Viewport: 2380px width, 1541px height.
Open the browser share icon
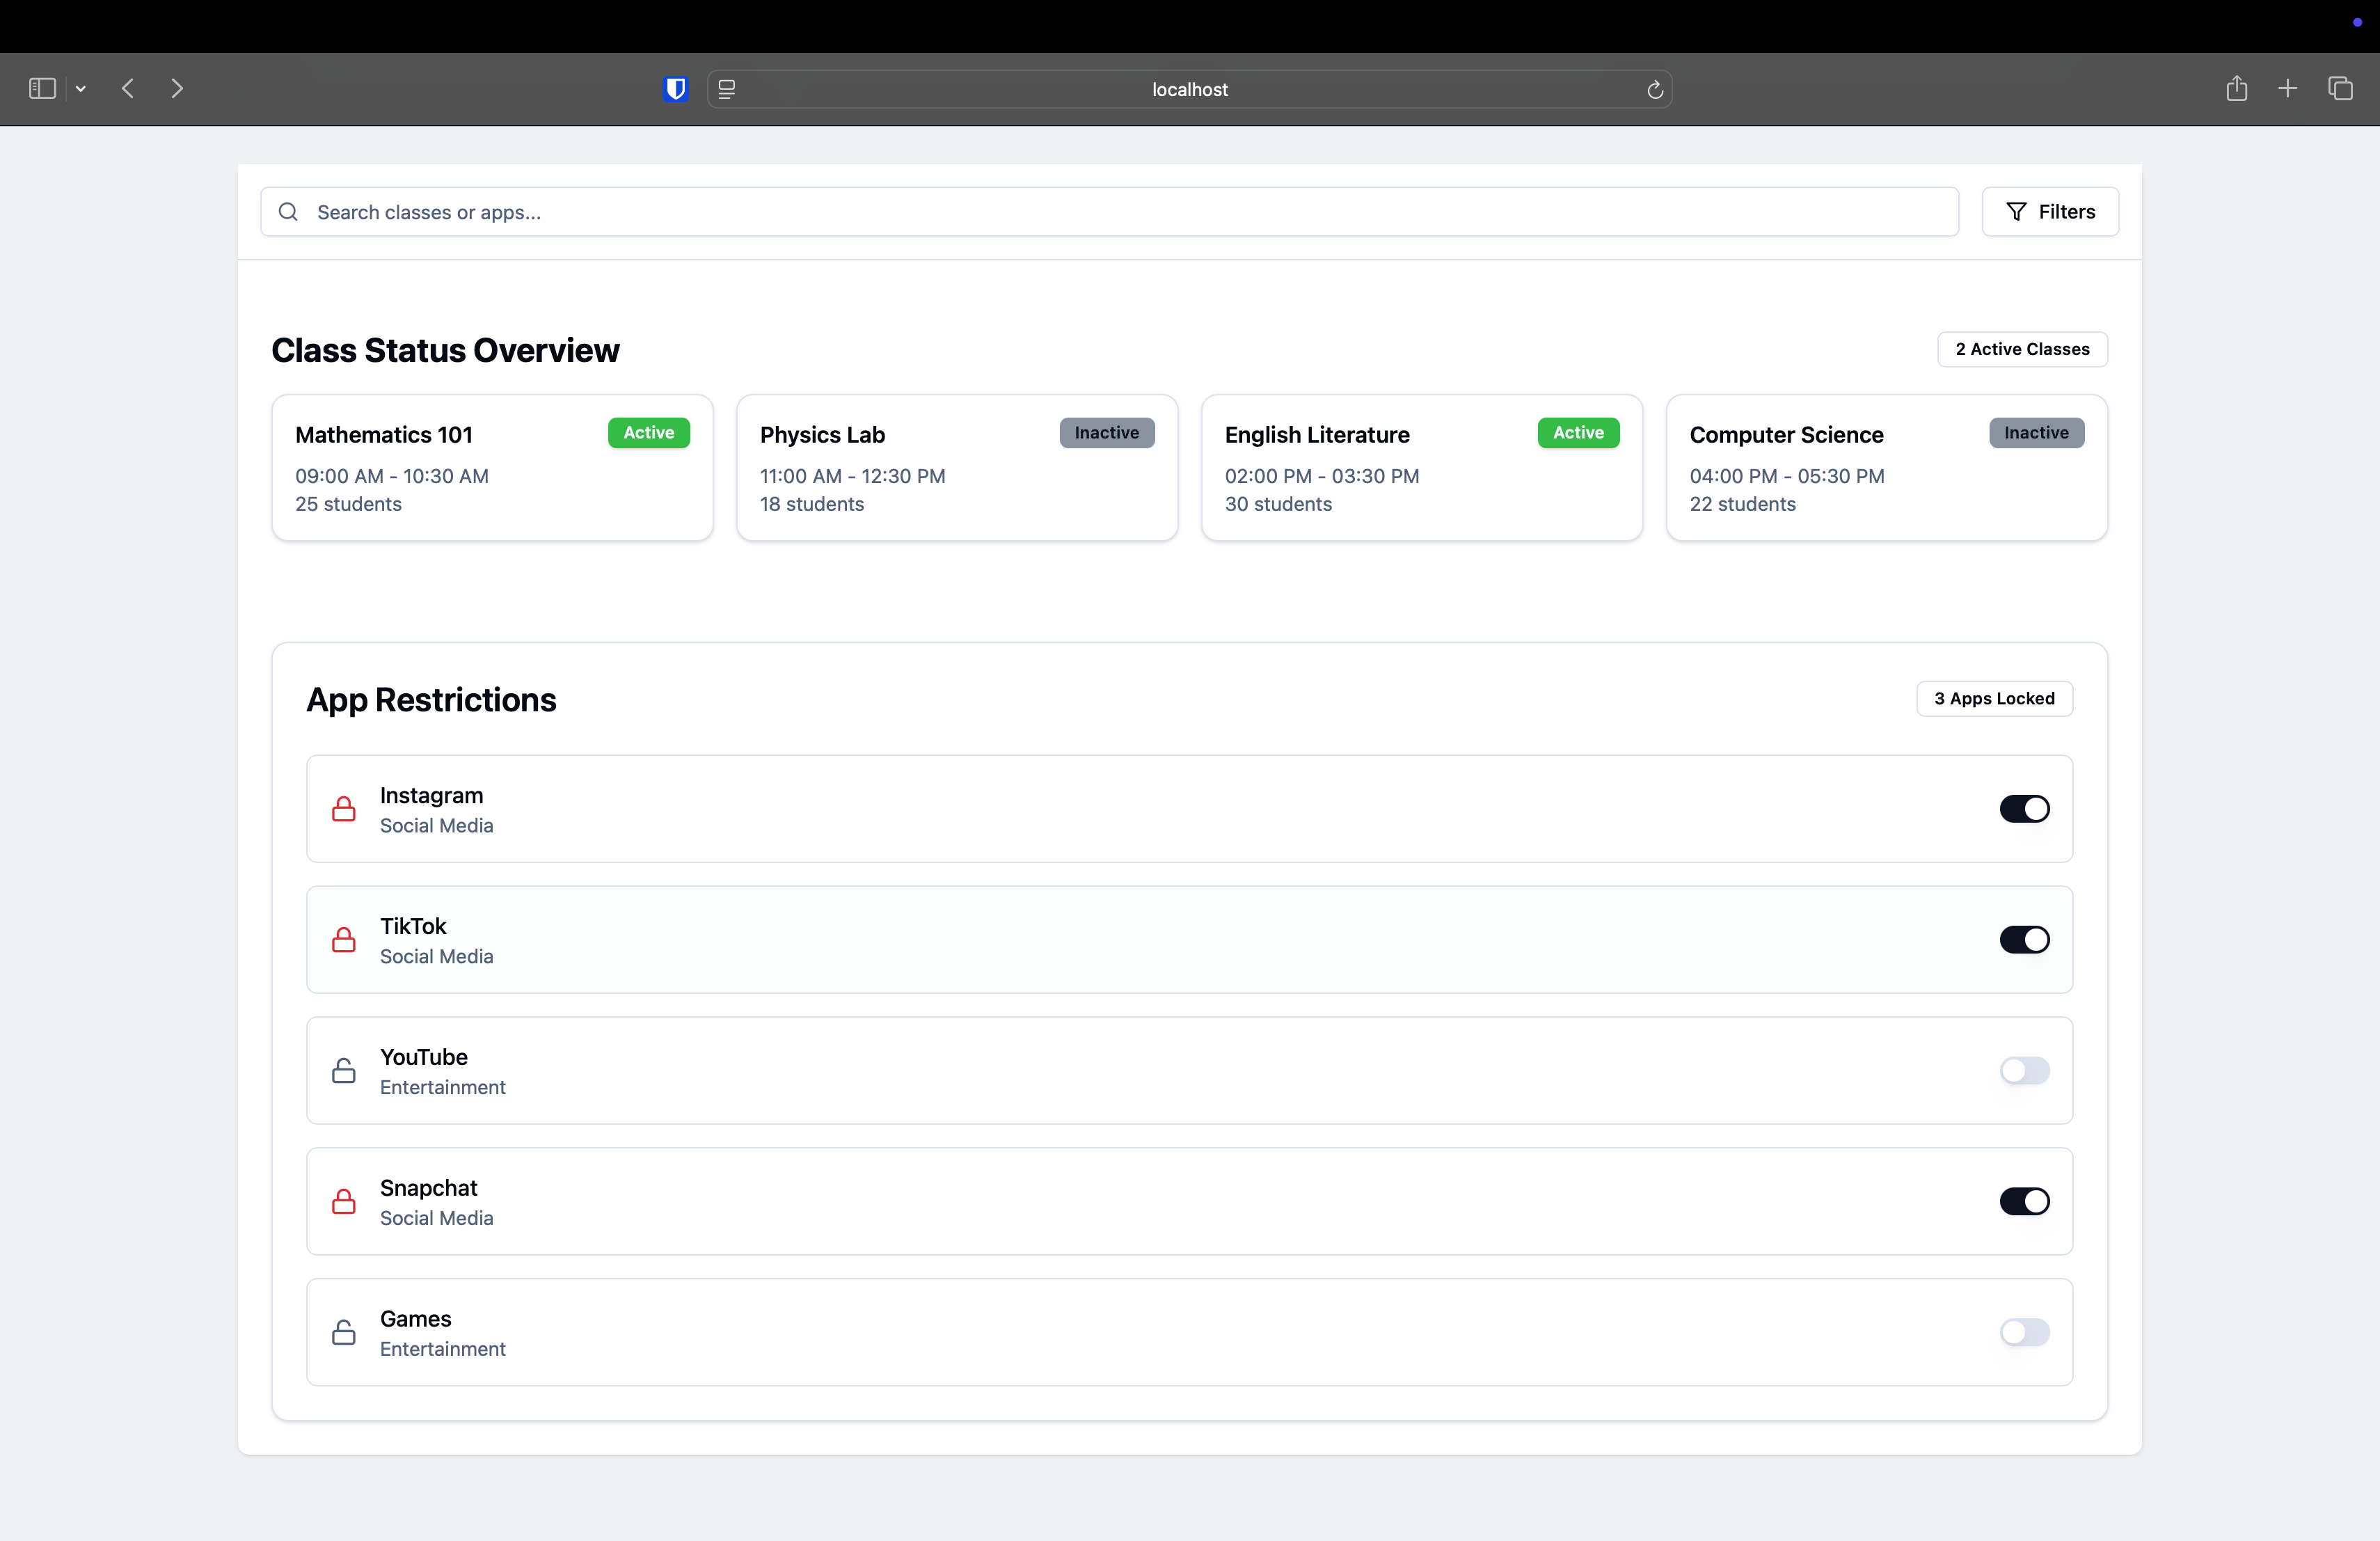pyautogui.click(x=2236, y=89)
